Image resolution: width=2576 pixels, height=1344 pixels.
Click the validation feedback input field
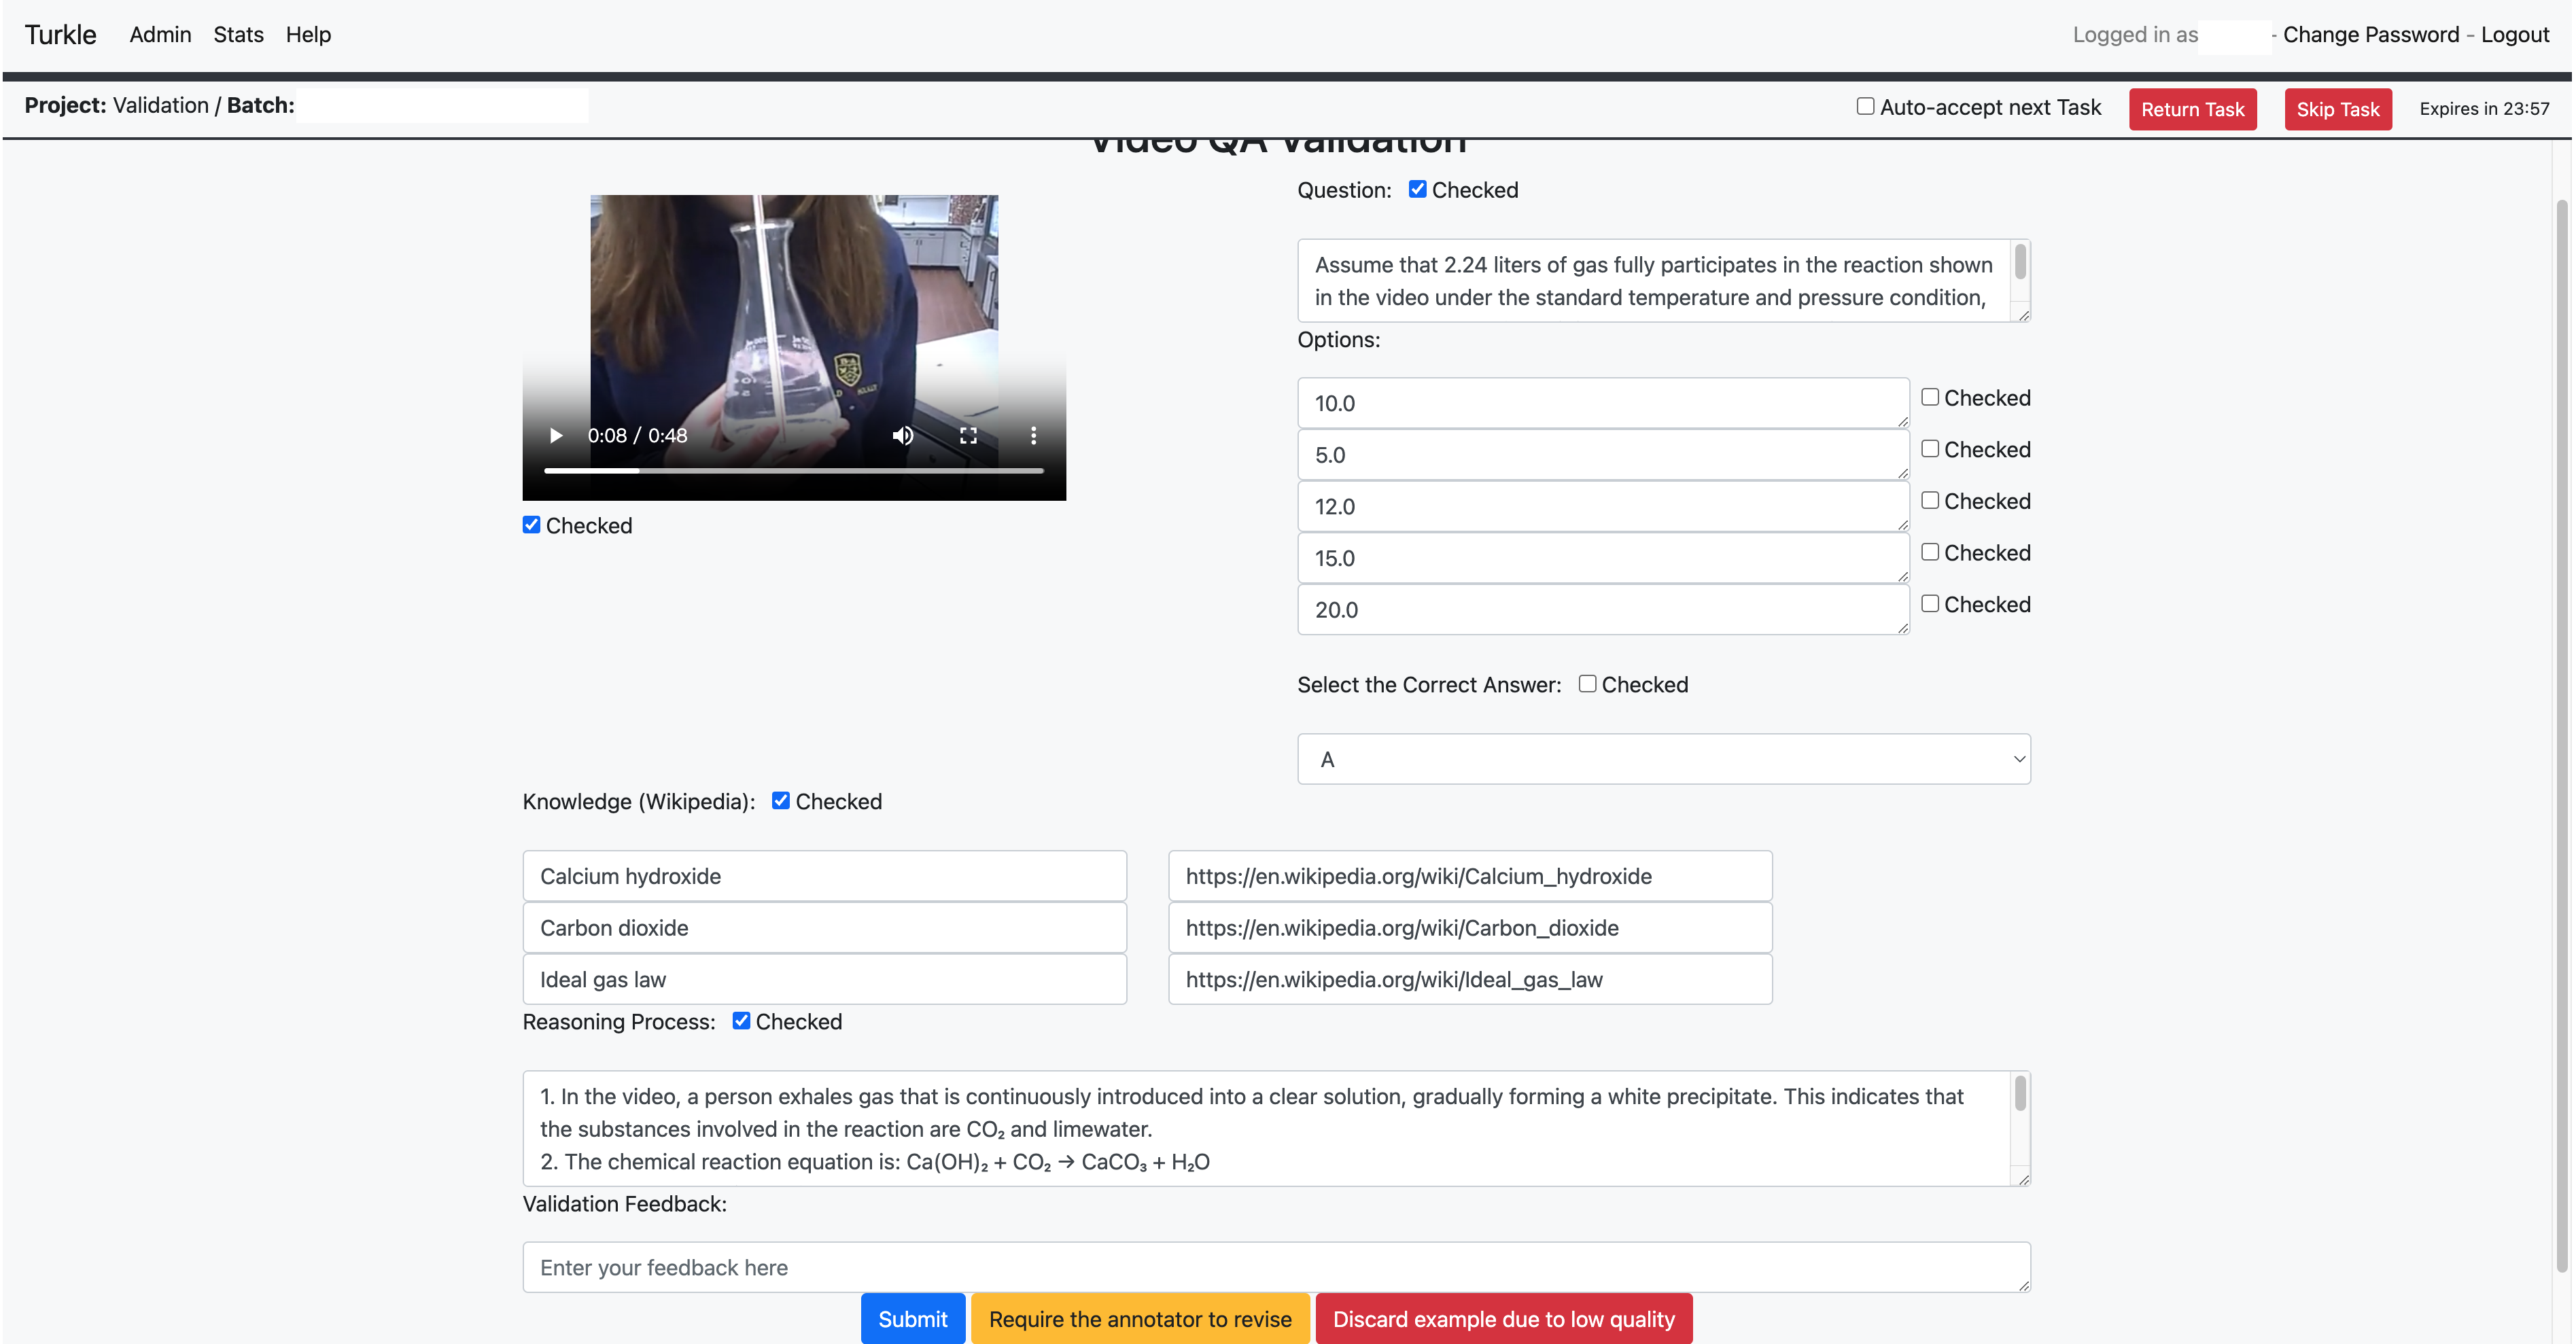(1275, 1267)
